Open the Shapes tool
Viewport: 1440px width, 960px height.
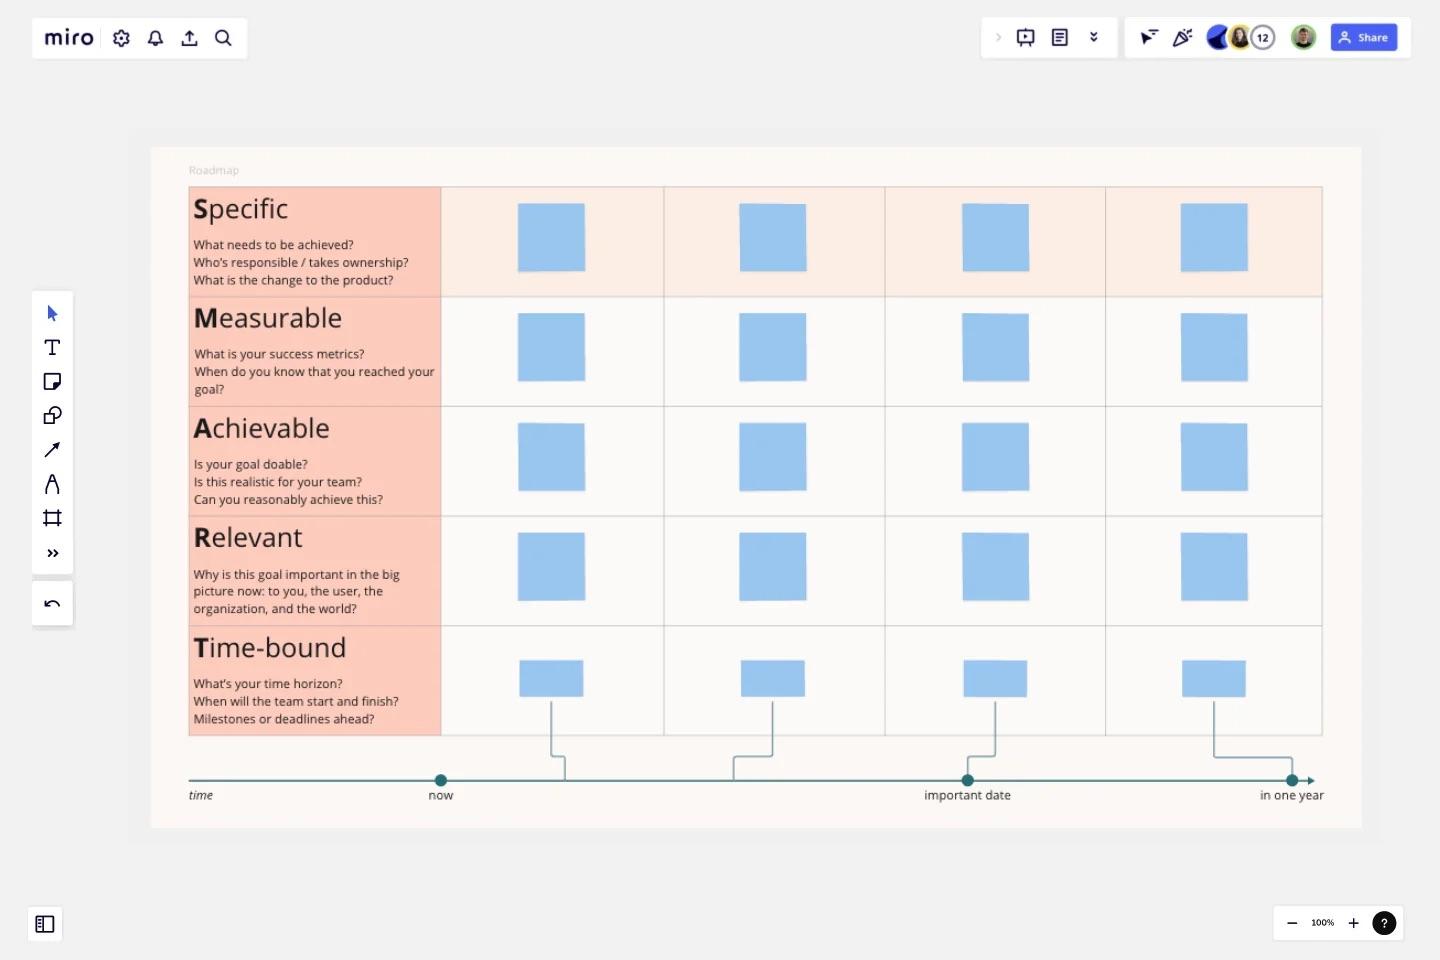click(x=52, y=415)
